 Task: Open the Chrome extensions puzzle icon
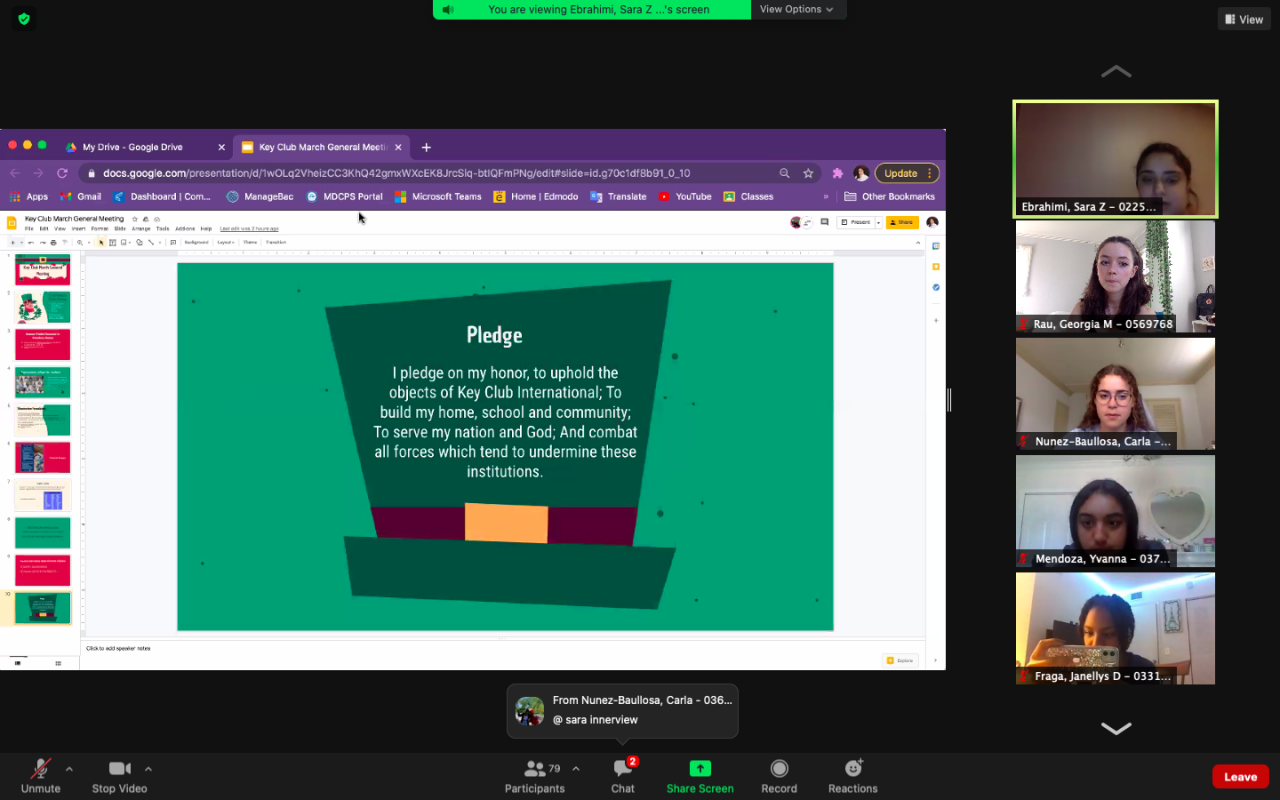[x=838, y=173]
